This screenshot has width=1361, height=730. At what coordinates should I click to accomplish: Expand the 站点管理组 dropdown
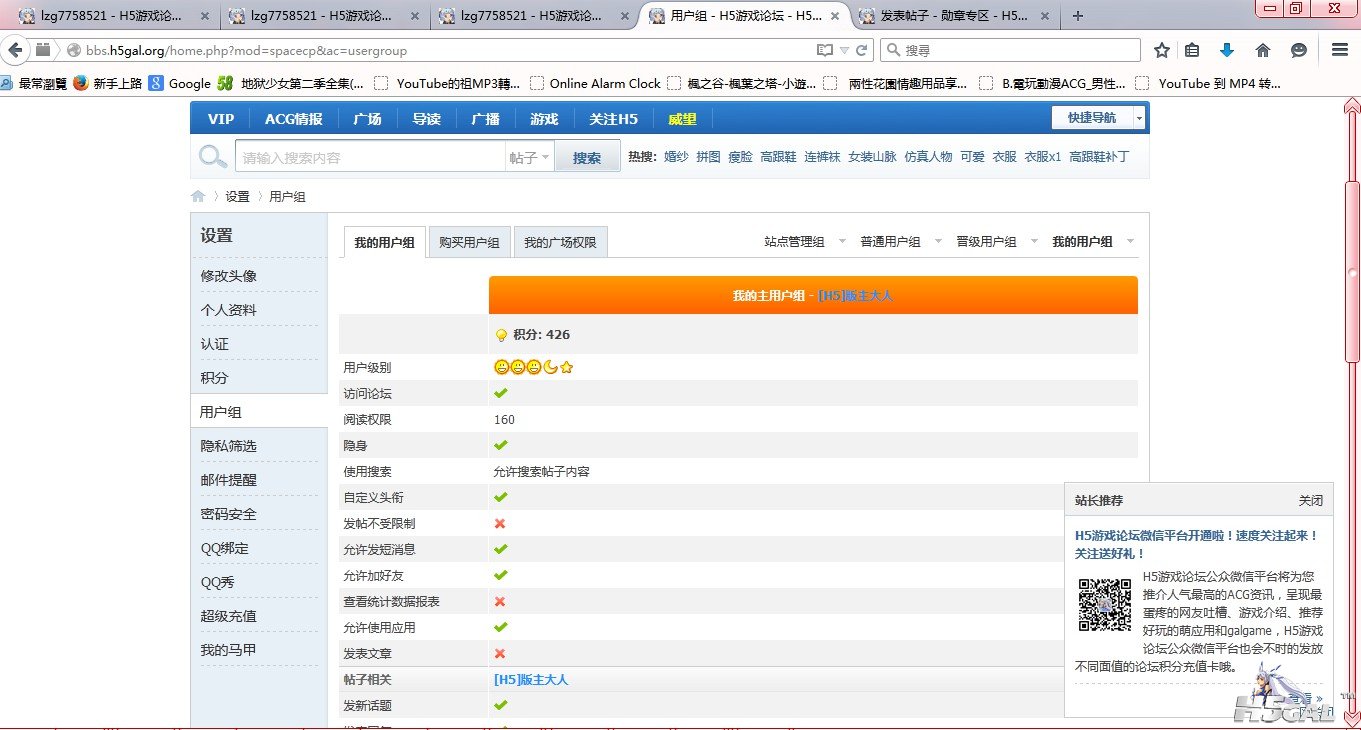click(x=842, y=242)
